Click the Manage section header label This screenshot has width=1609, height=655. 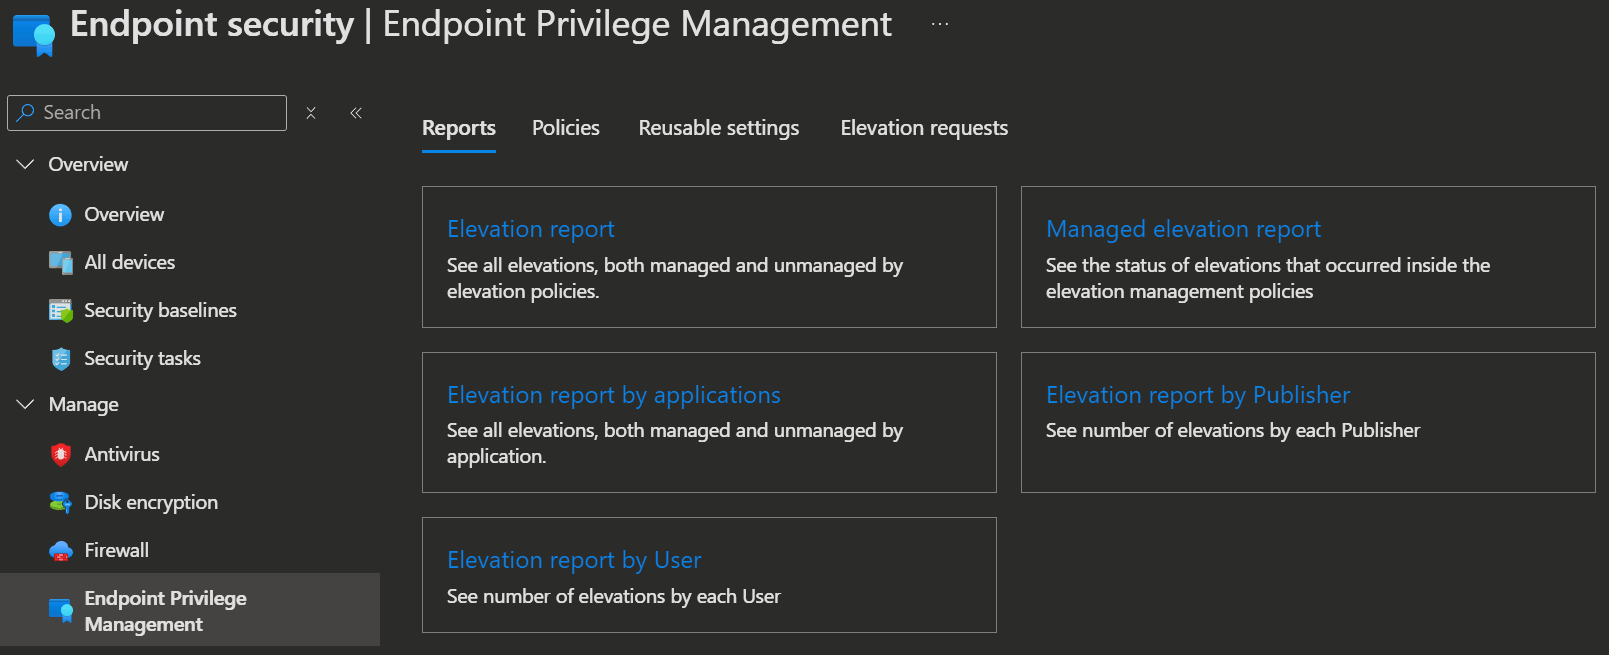[x=84, y=404]
